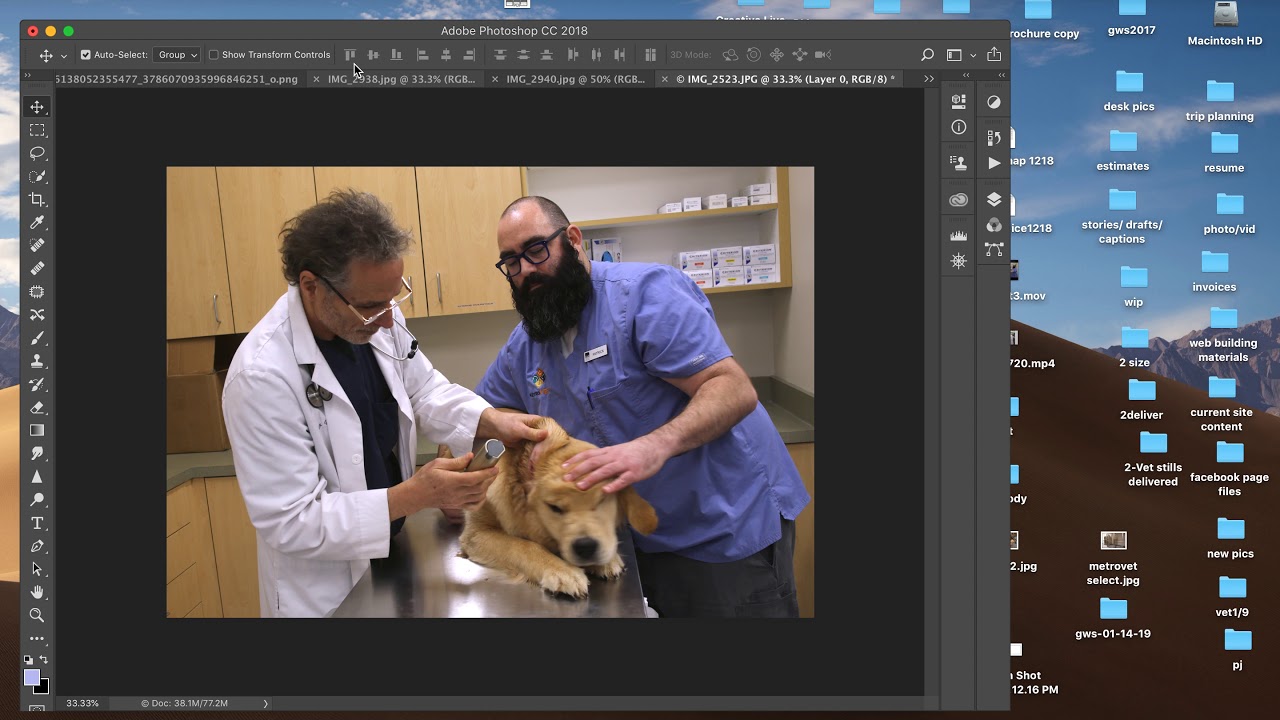The height and width of the screenshot is (720, 1280).
Task: Click the 33.33% zoom field
Action: point(82,704)
